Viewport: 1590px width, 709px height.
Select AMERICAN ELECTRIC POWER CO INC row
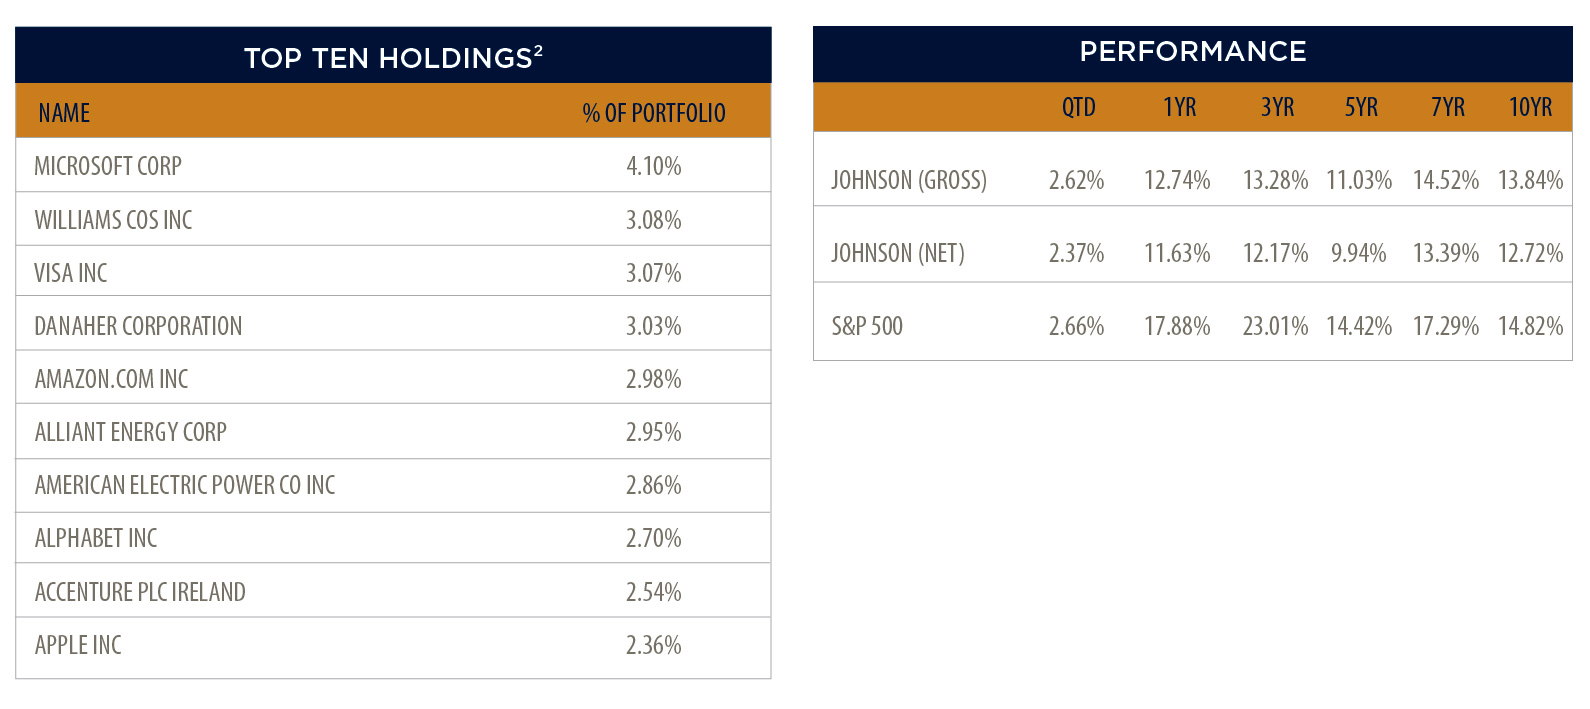pyautogui.click(x=393, y=485)
